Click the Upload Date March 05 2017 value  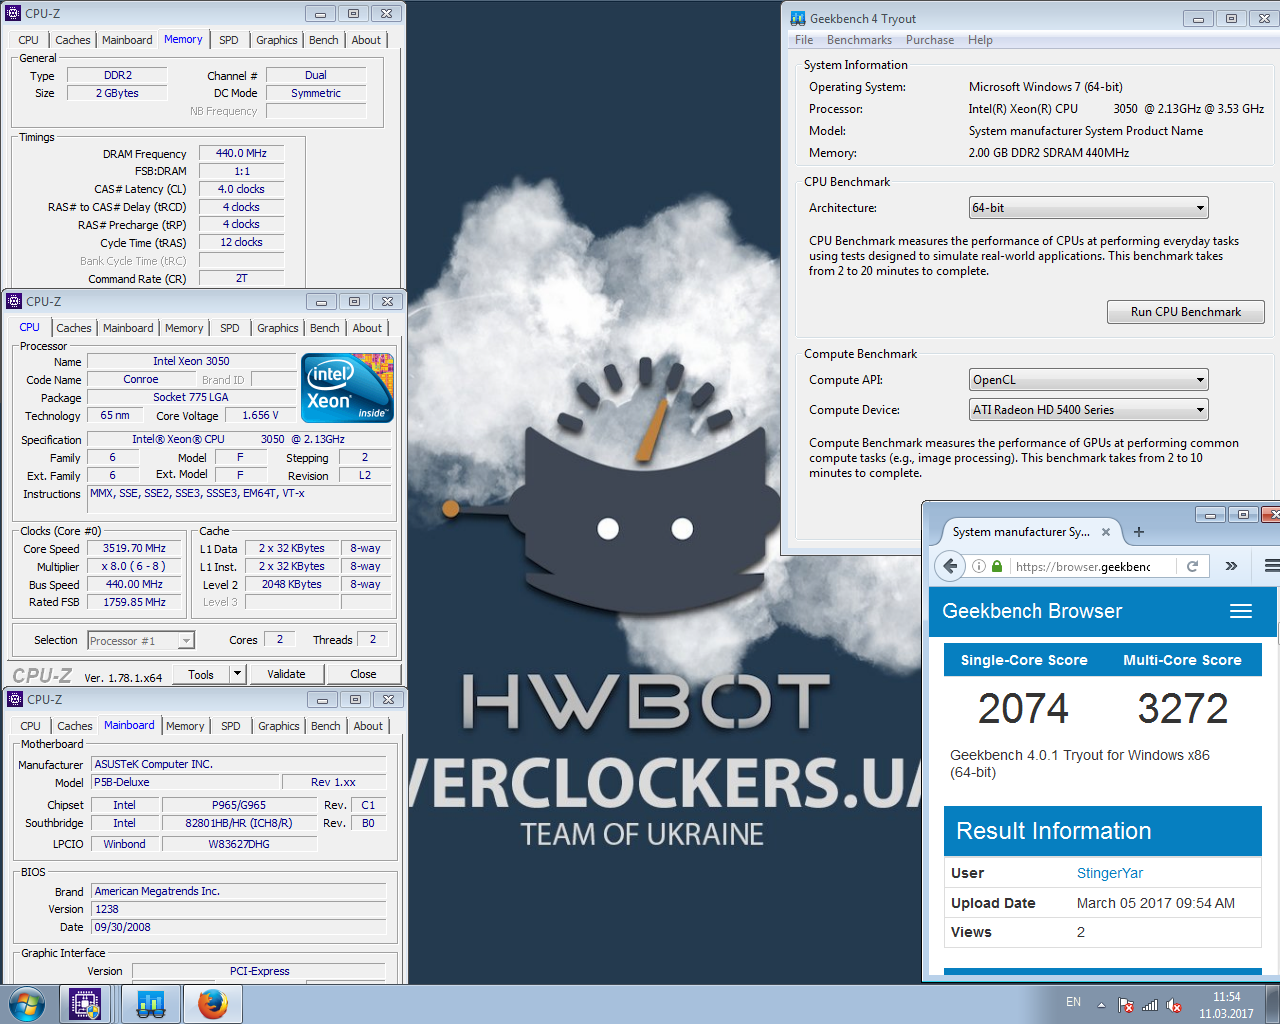[x=1156, y=903]
